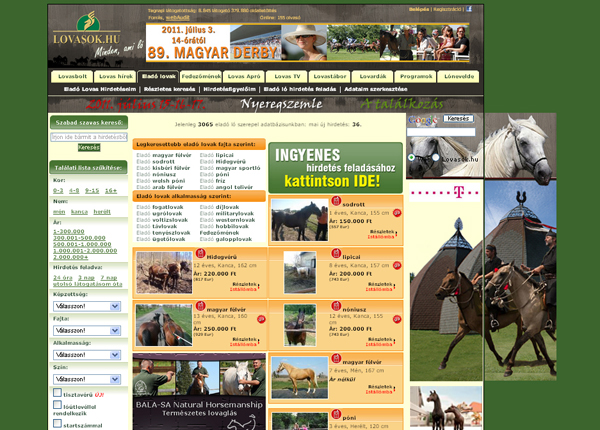Viewport: 600px width, 430px height.
Task: Open the Lovardák tab
Action: point(373,77)
